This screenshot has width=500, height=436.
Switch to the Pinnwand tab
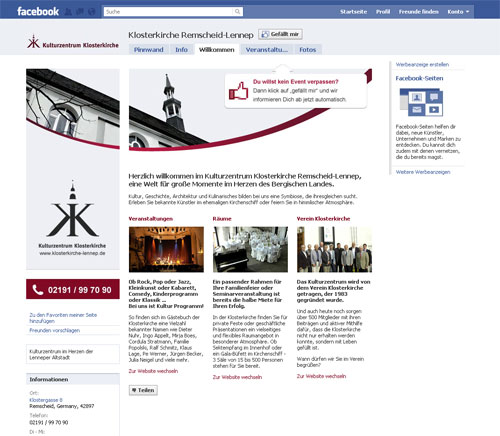click(149, 50)
